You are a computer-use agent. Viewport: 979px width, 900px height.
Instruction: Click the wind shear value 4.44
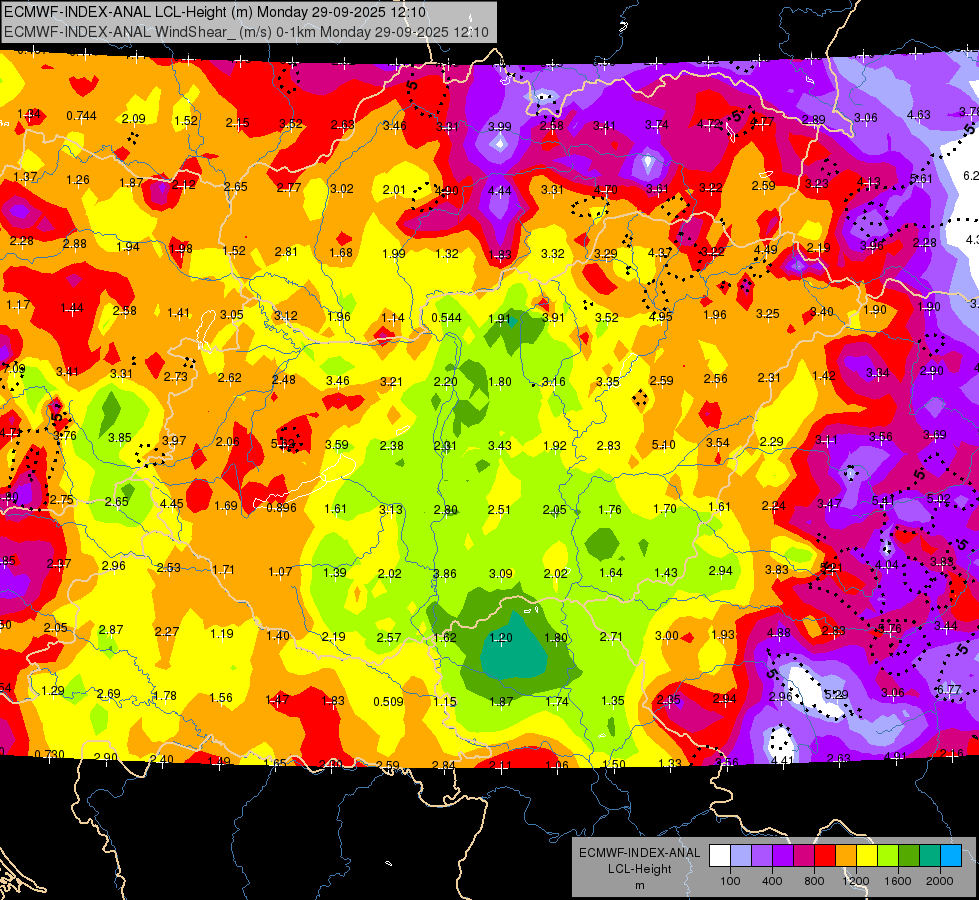pyautogui.click(x=499, y=191)
